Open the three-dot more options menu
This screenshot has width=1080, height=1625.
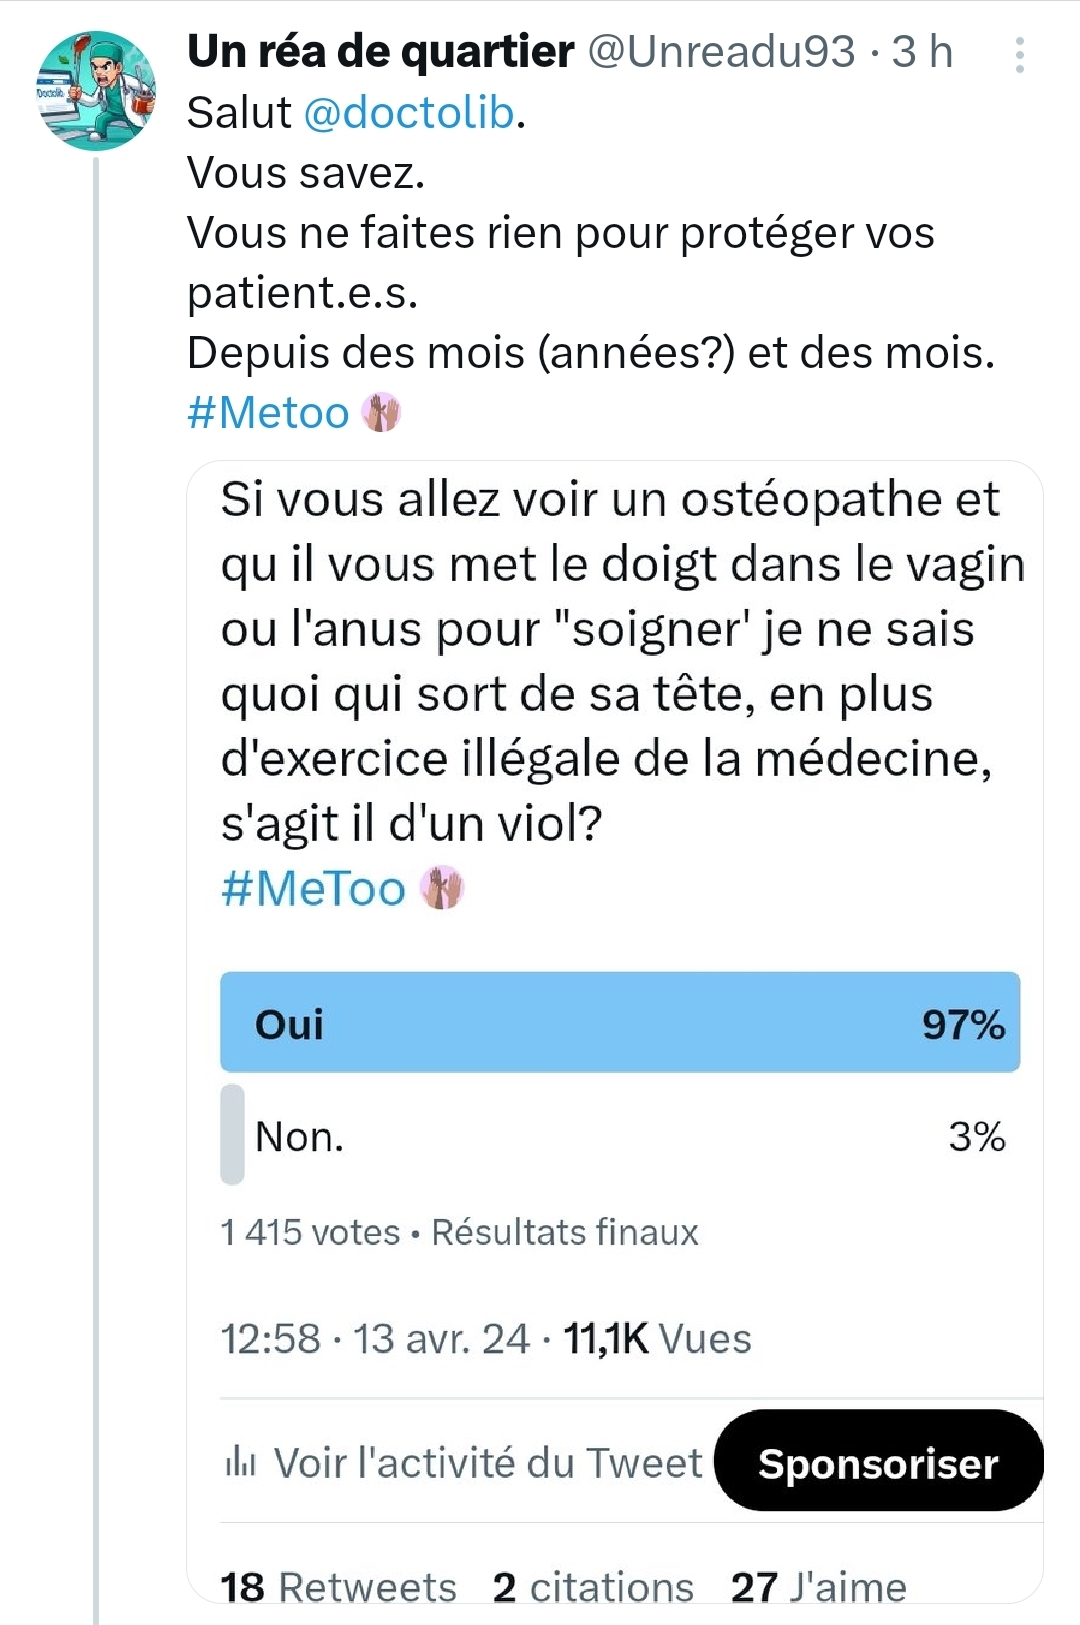click(1019, 55)
